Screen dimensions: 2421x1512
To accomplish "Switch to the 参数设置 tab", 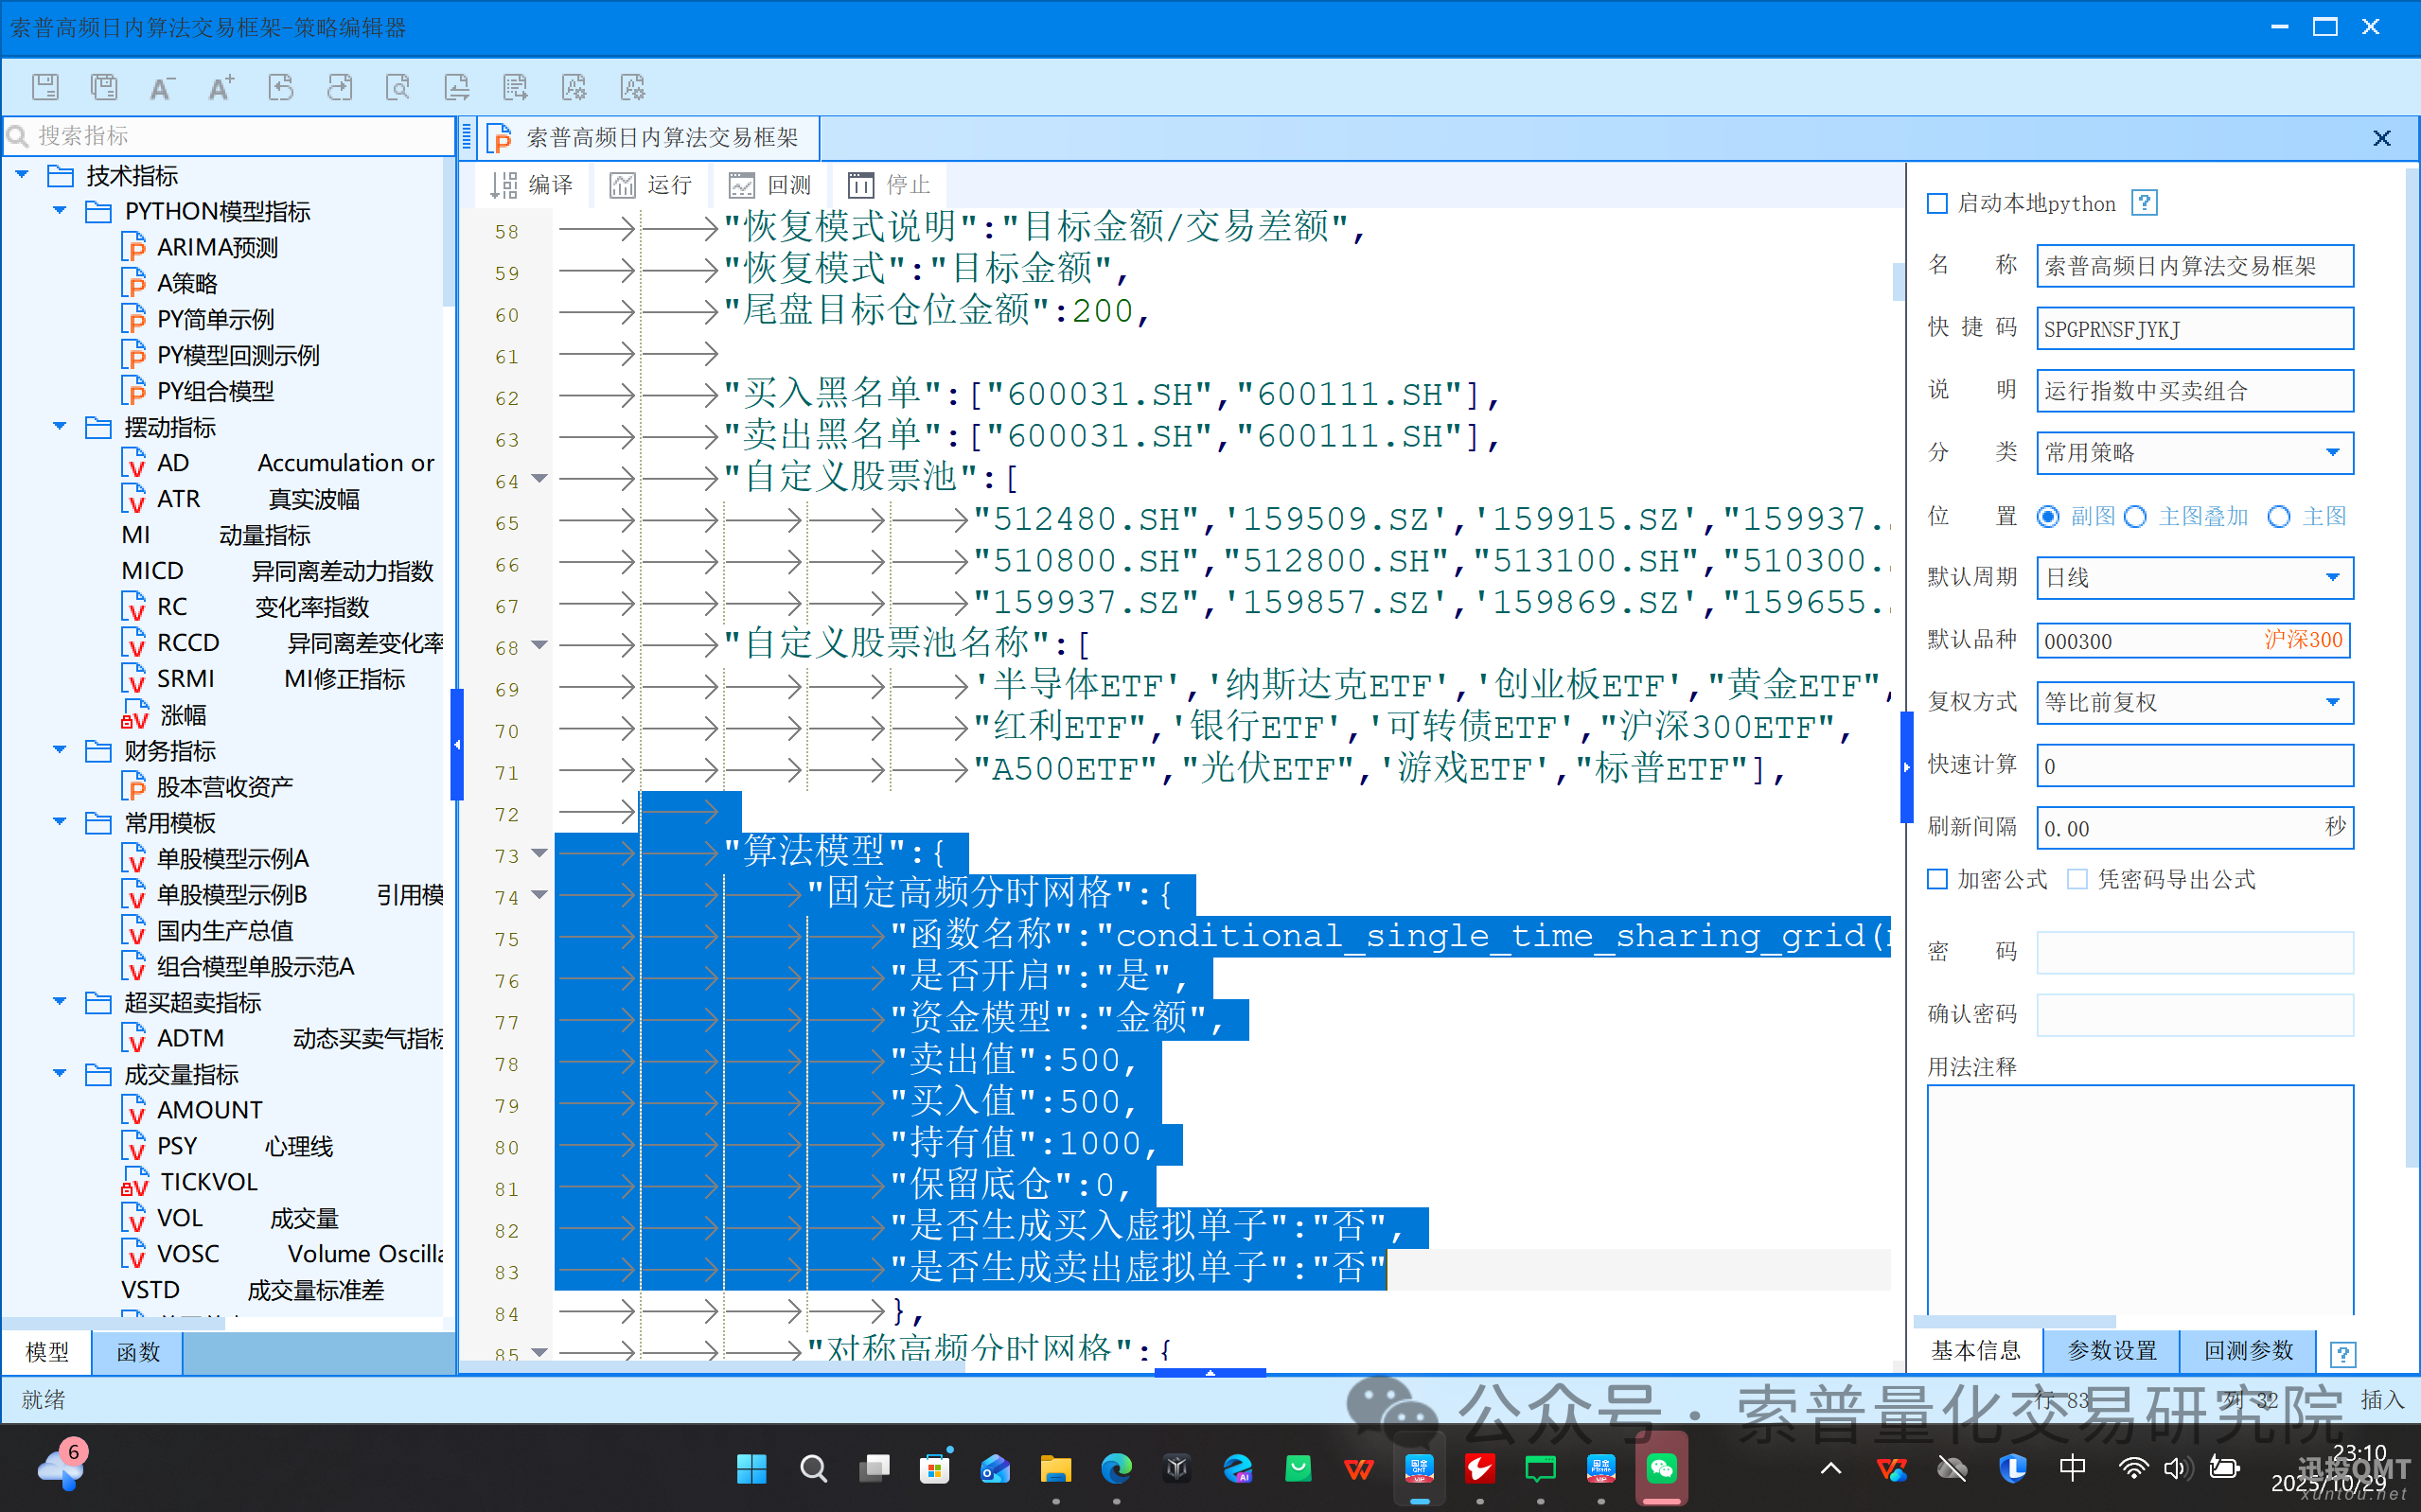I will pyautogui.click(x=2111, y=1351).
